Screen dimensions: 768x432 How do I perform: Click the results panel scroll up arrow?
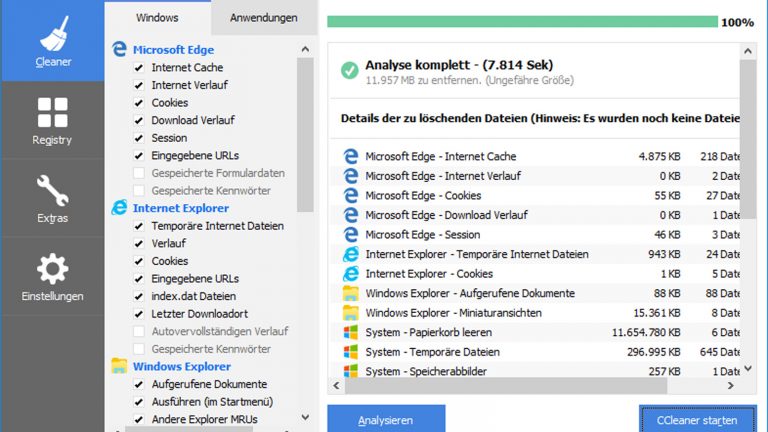748,51
